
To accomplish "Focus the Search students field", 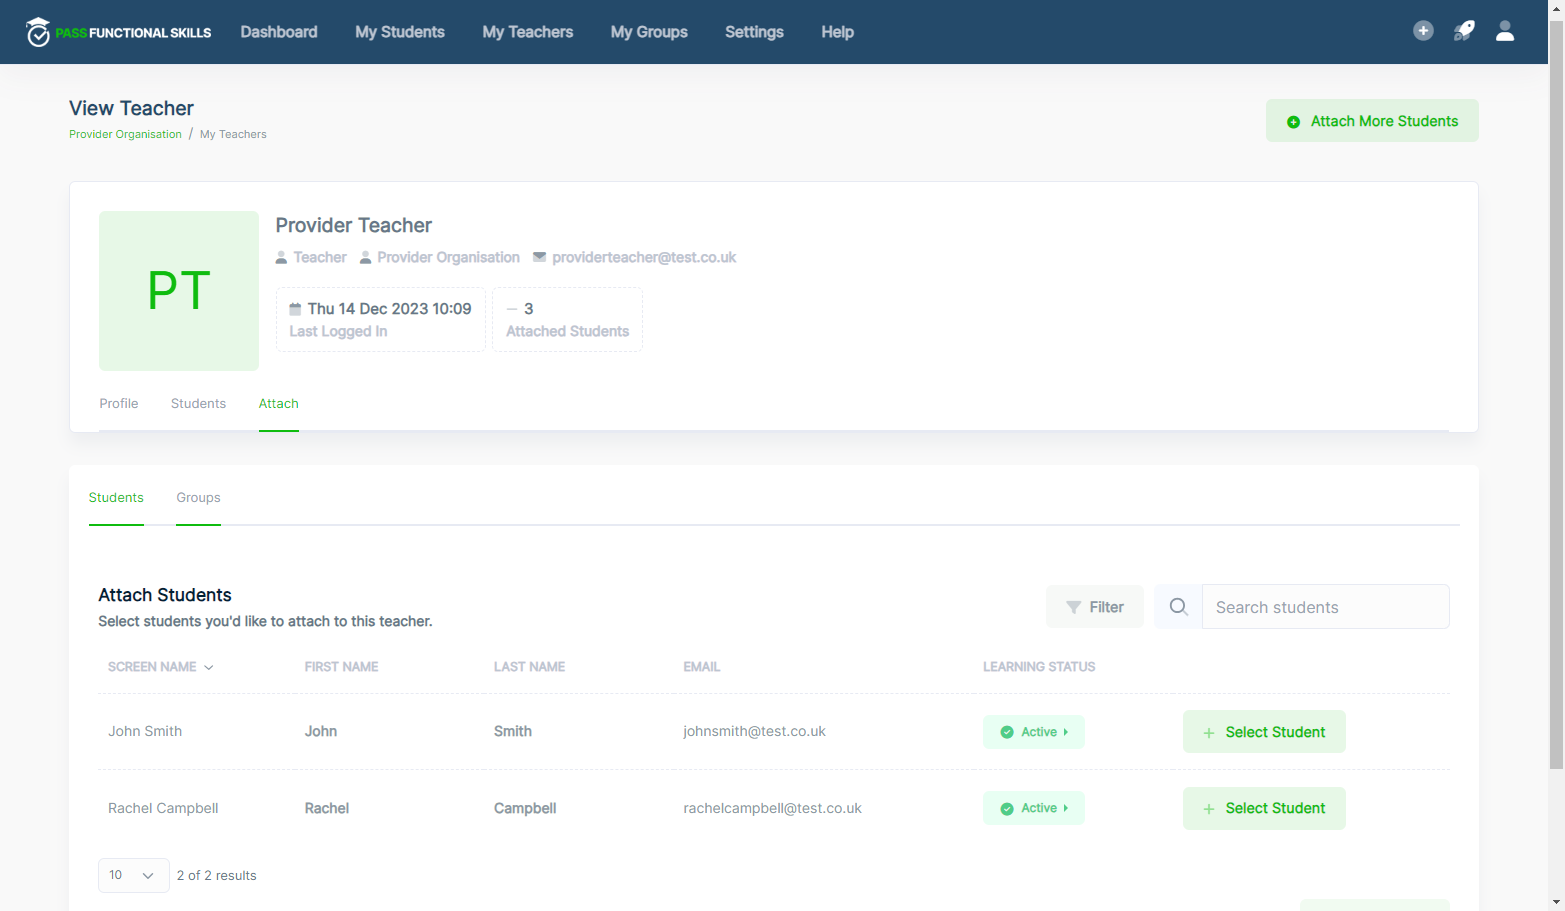I will [1326, 607].
